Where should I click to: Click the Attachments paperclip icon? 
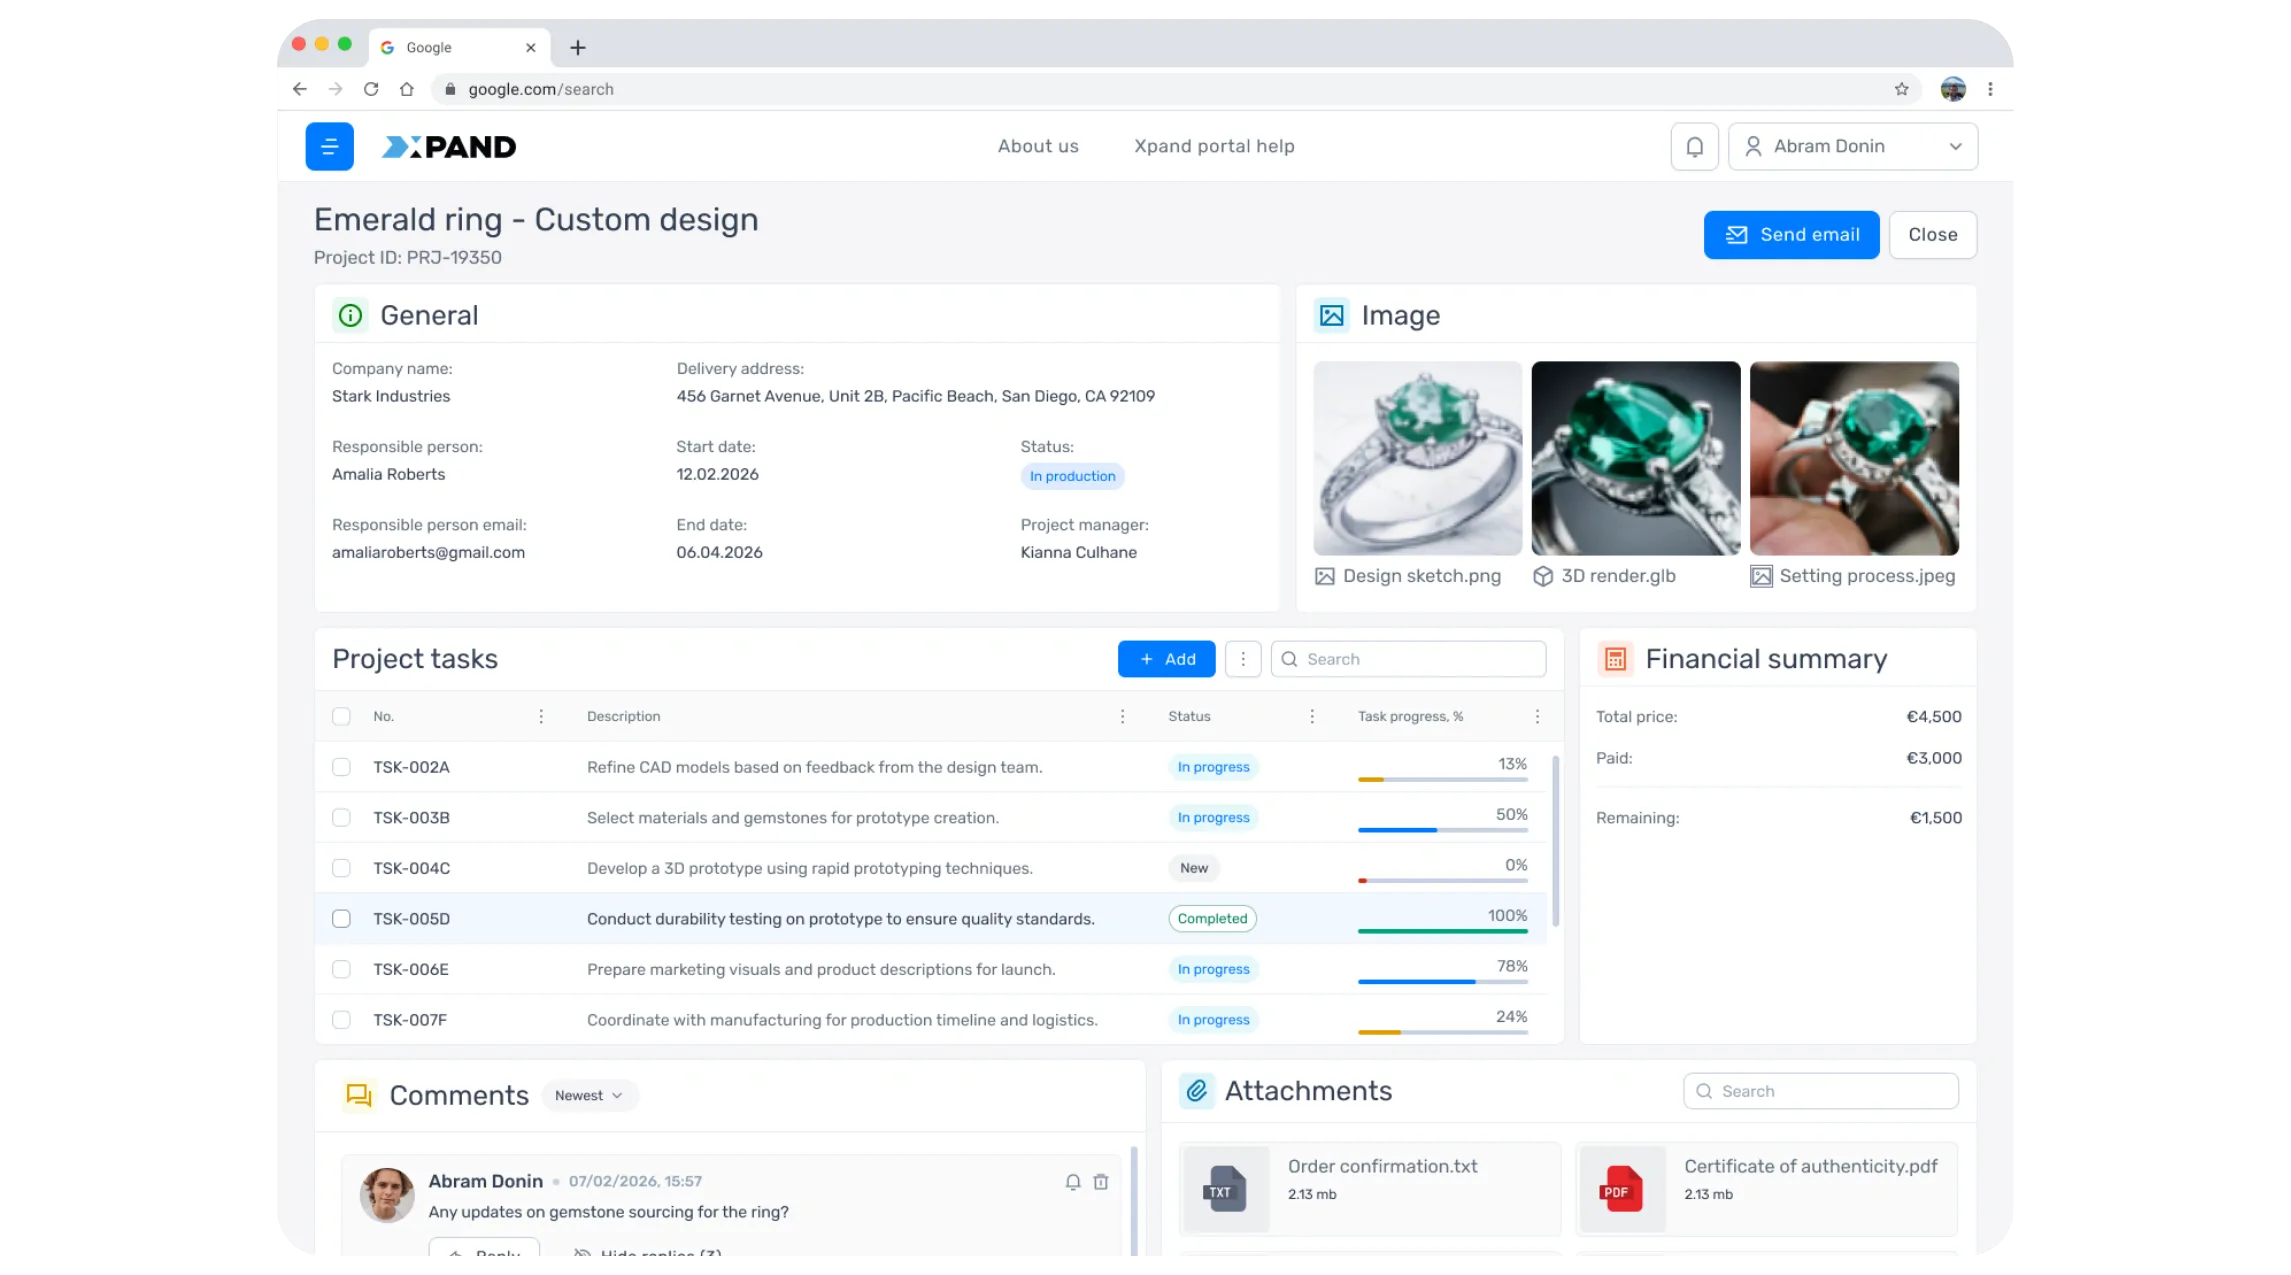(x=1196, y=1091)
